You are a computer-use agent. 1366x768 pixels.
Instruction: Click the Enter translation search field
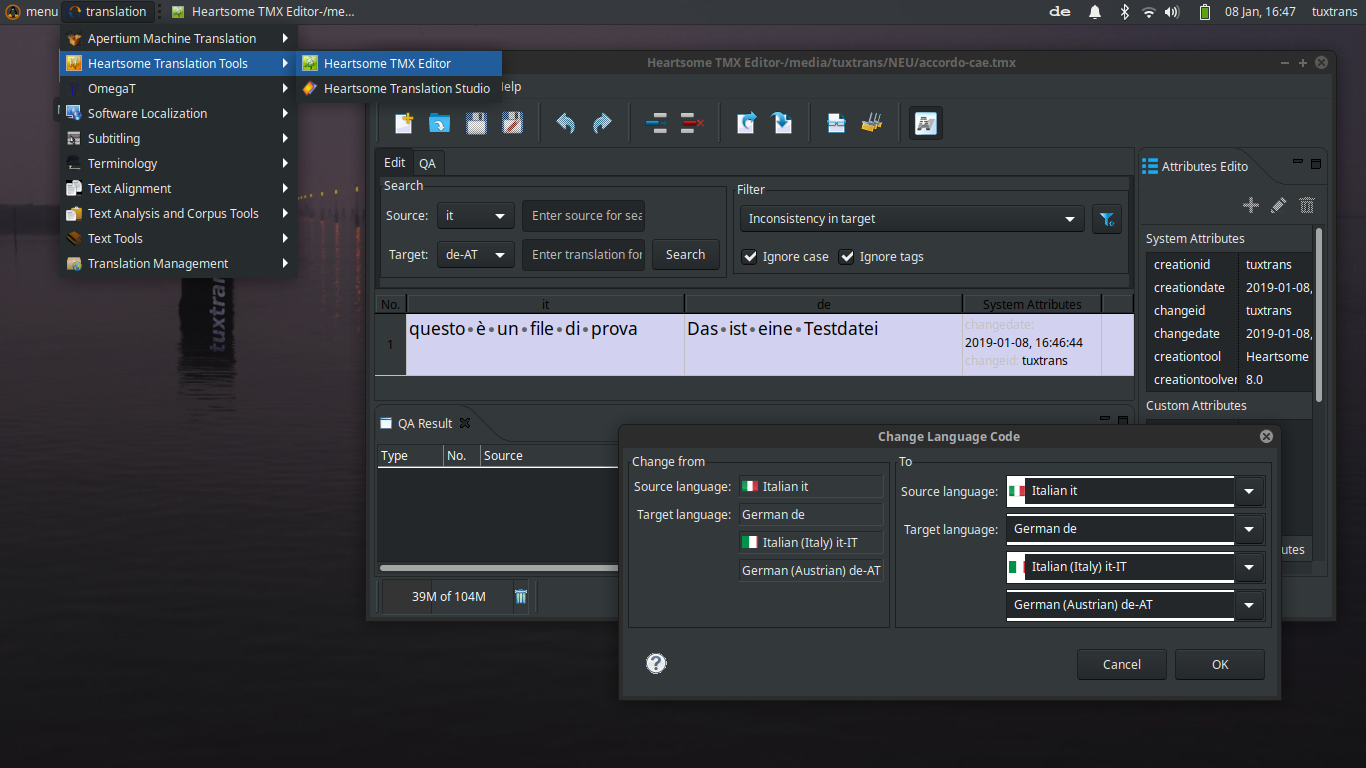click(583, 255)
